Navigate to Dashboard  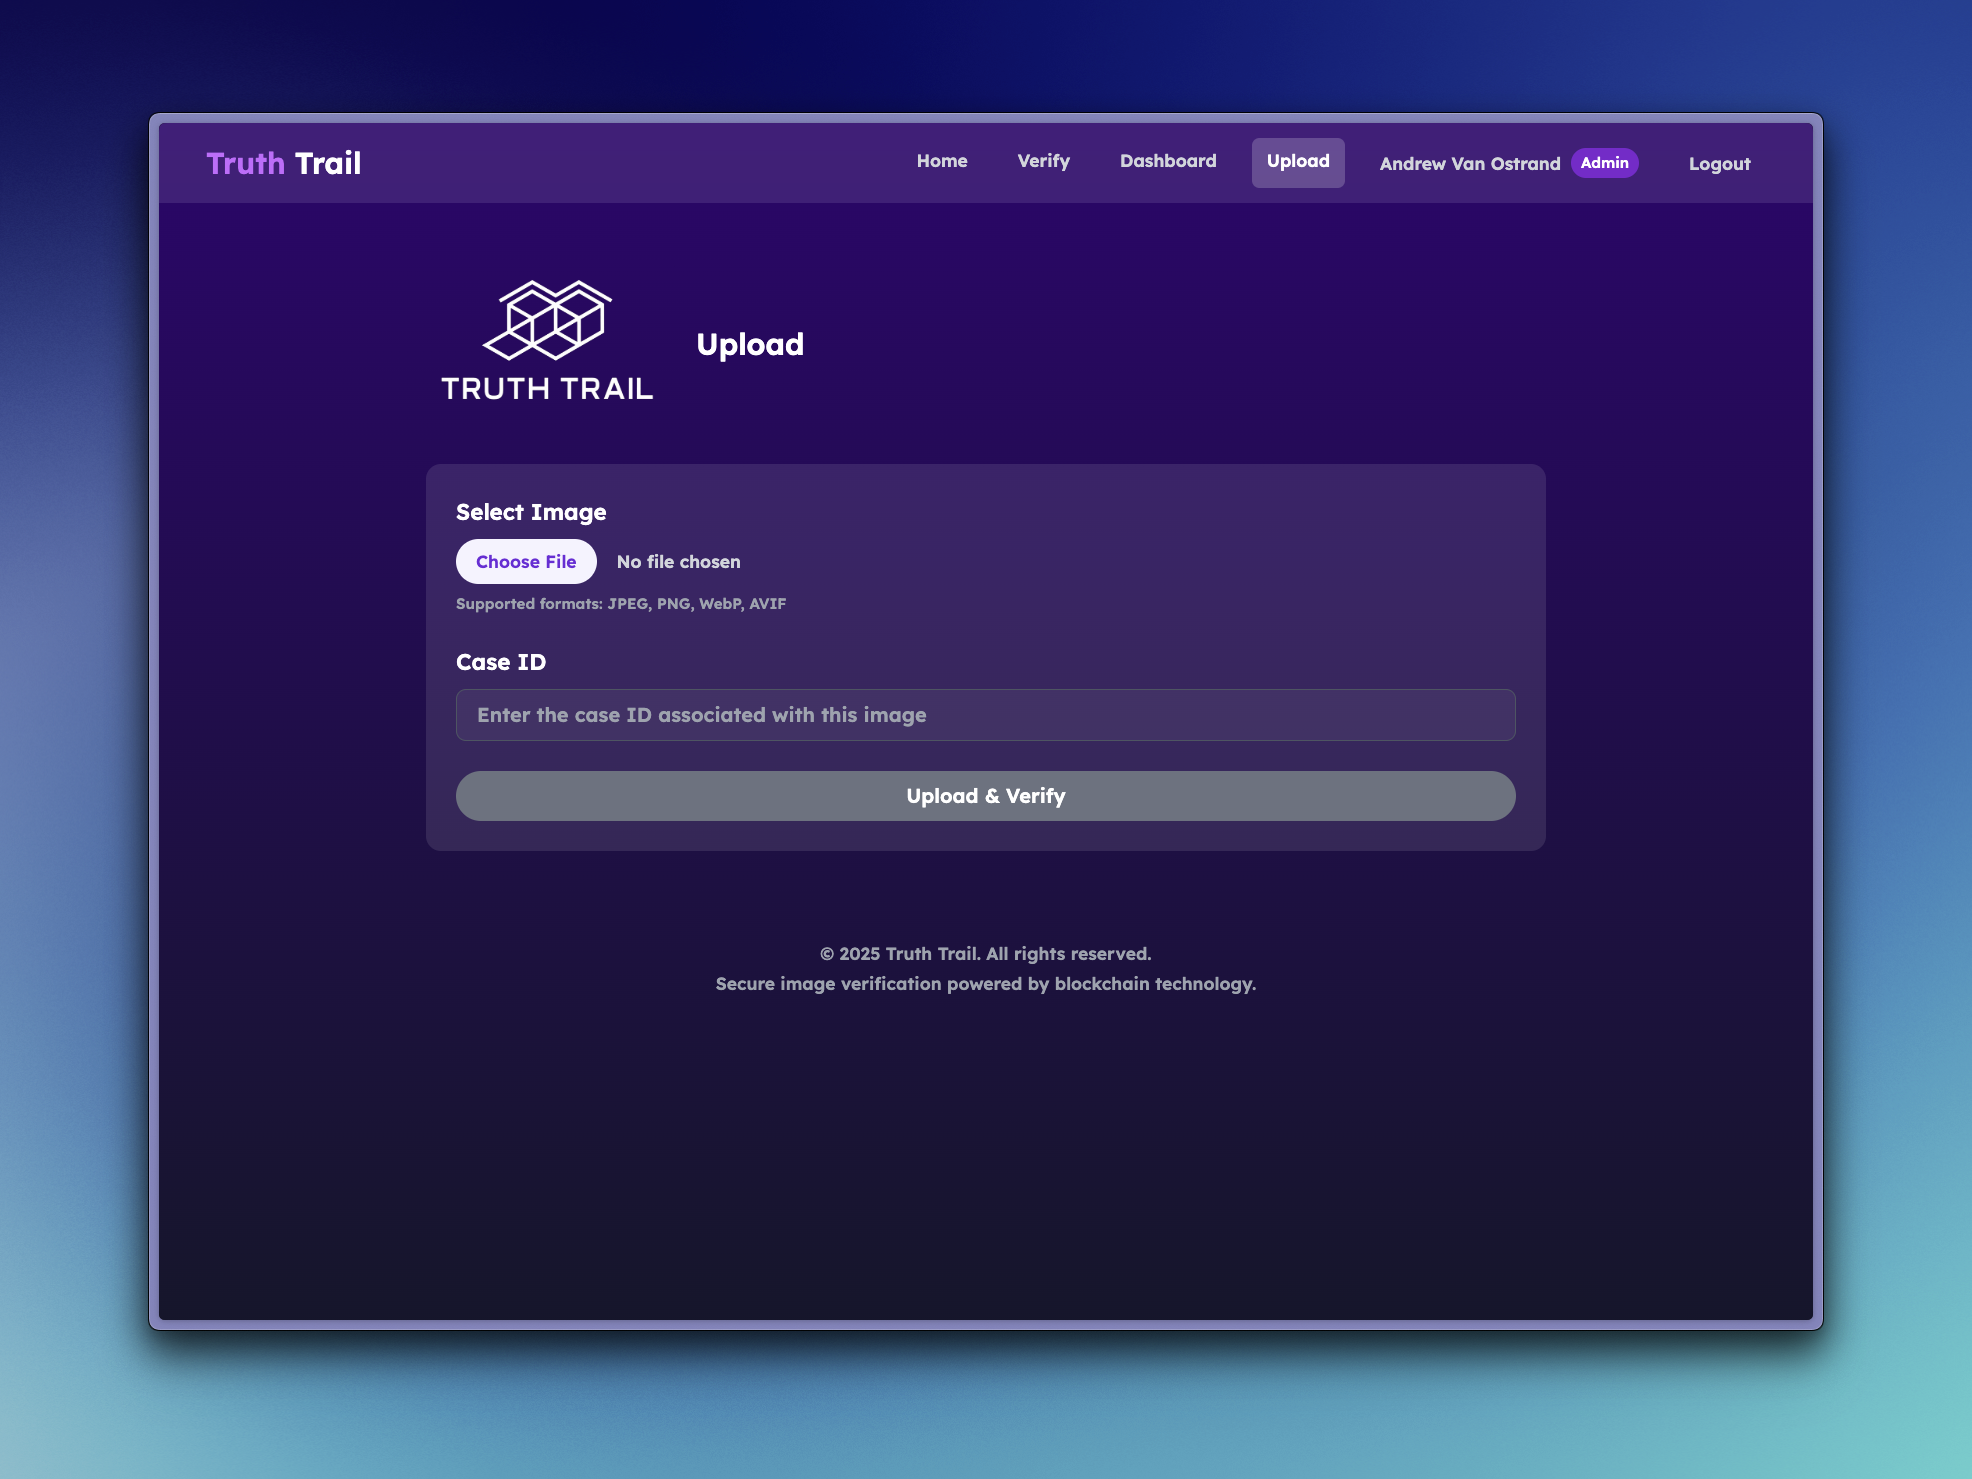1167,161
